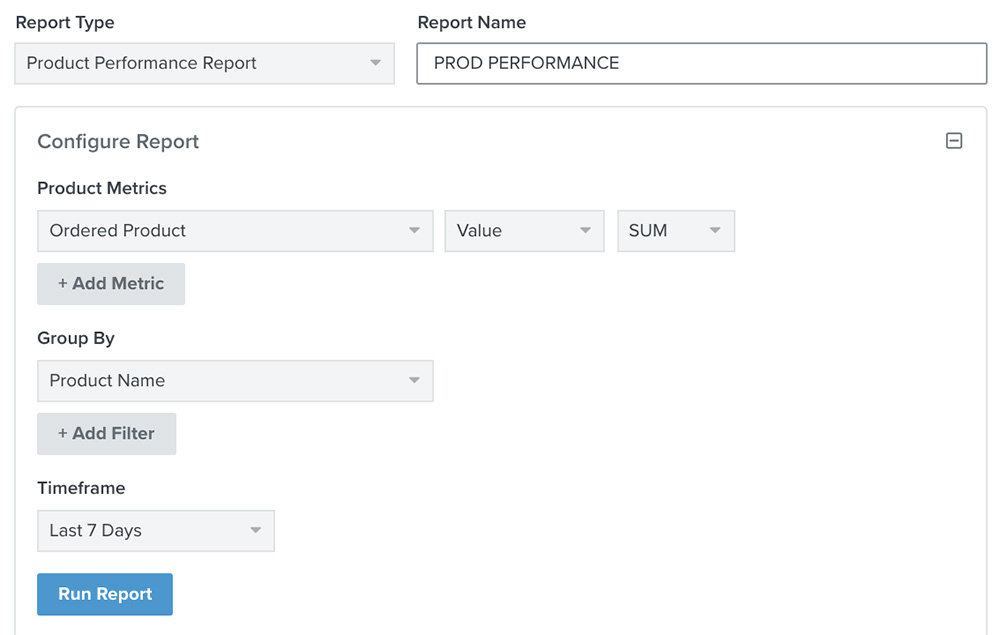
Task: Click inside the Report Name field
Action: coord(700,63)
